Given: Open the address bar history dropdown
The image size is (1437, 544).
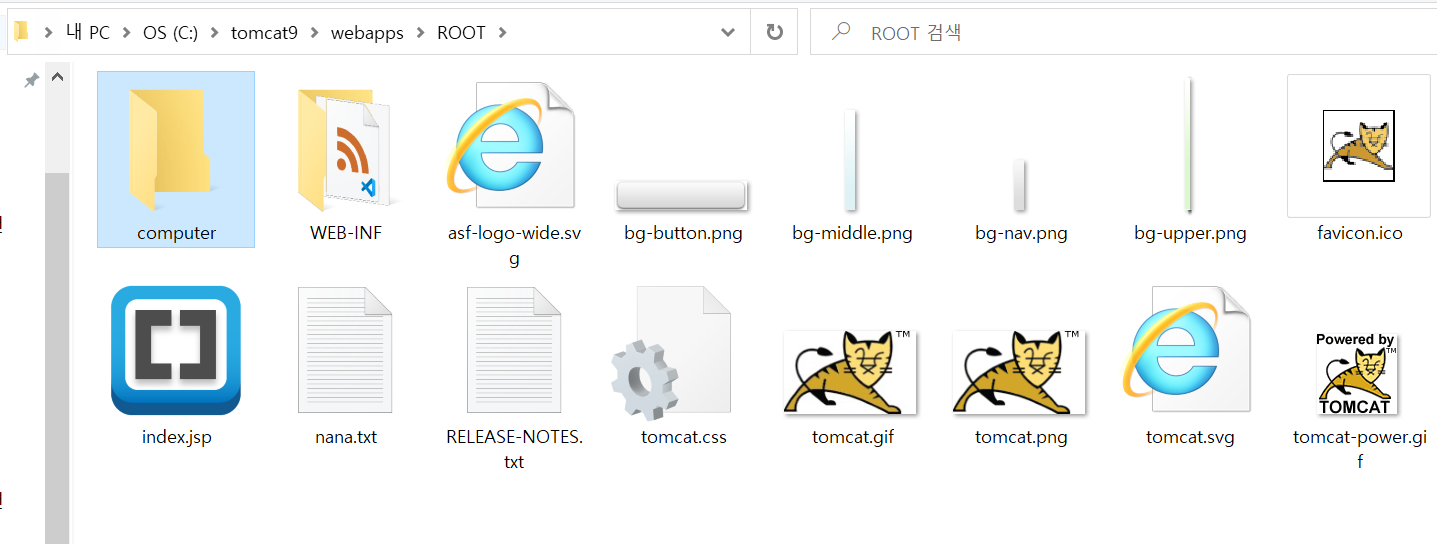Looking at the screenshot, I should tap(728, 32).
